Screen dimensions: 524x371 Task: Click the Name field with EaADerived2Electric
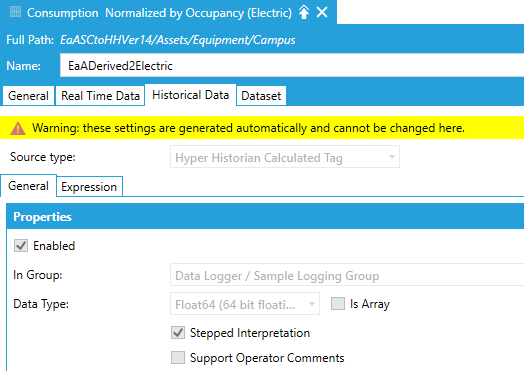[292, 66]
